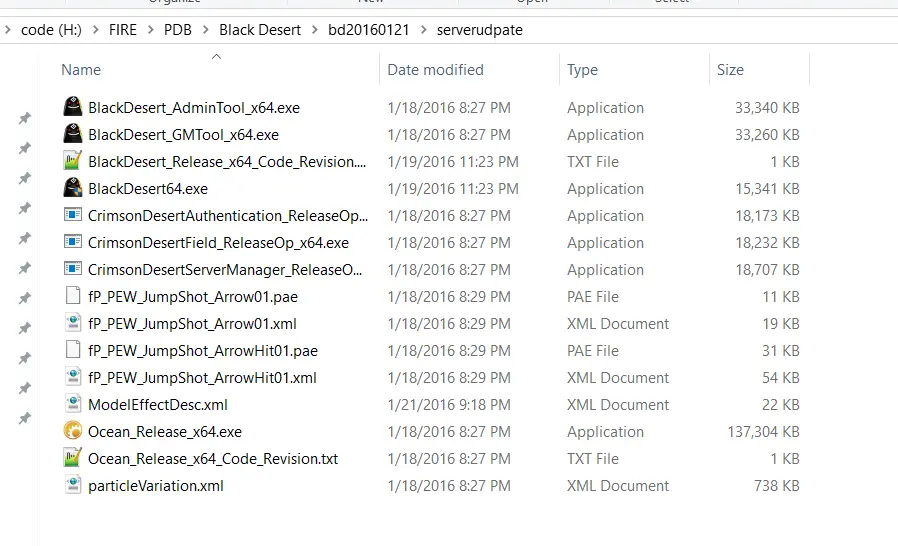Expand the chevron between FIRE and PDB
The image size is (898, 546).
tap(151, 29)
